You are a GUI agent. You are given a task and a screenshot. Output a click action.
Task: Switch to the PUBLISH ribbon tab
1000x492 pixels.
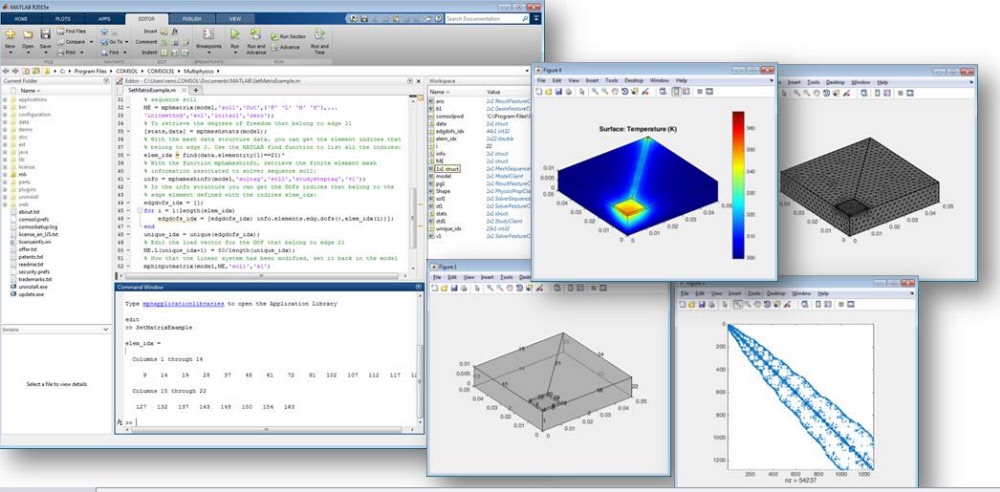(192, 19)
